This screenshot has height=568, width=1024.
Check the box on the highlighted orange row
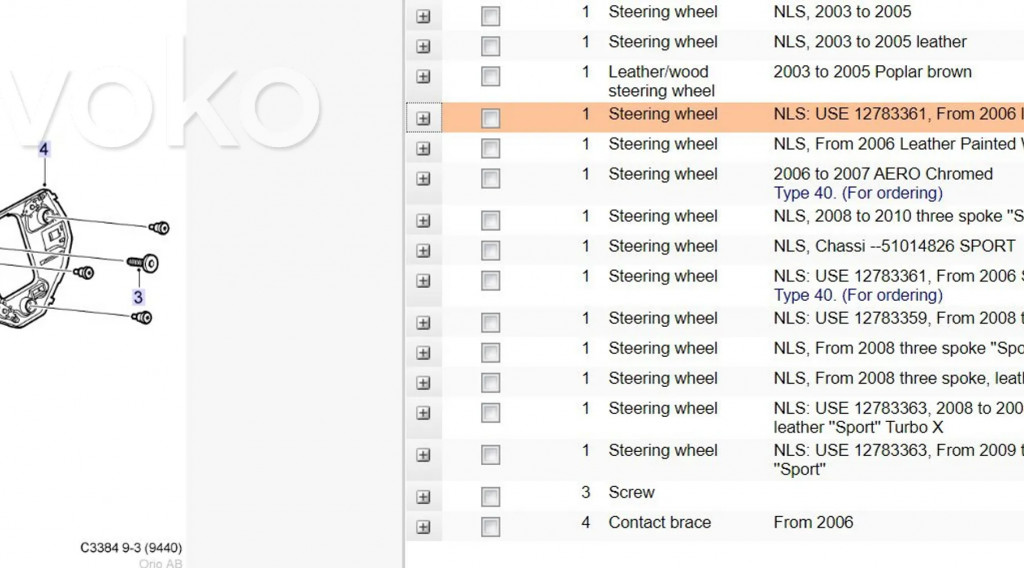pos(490,119)
